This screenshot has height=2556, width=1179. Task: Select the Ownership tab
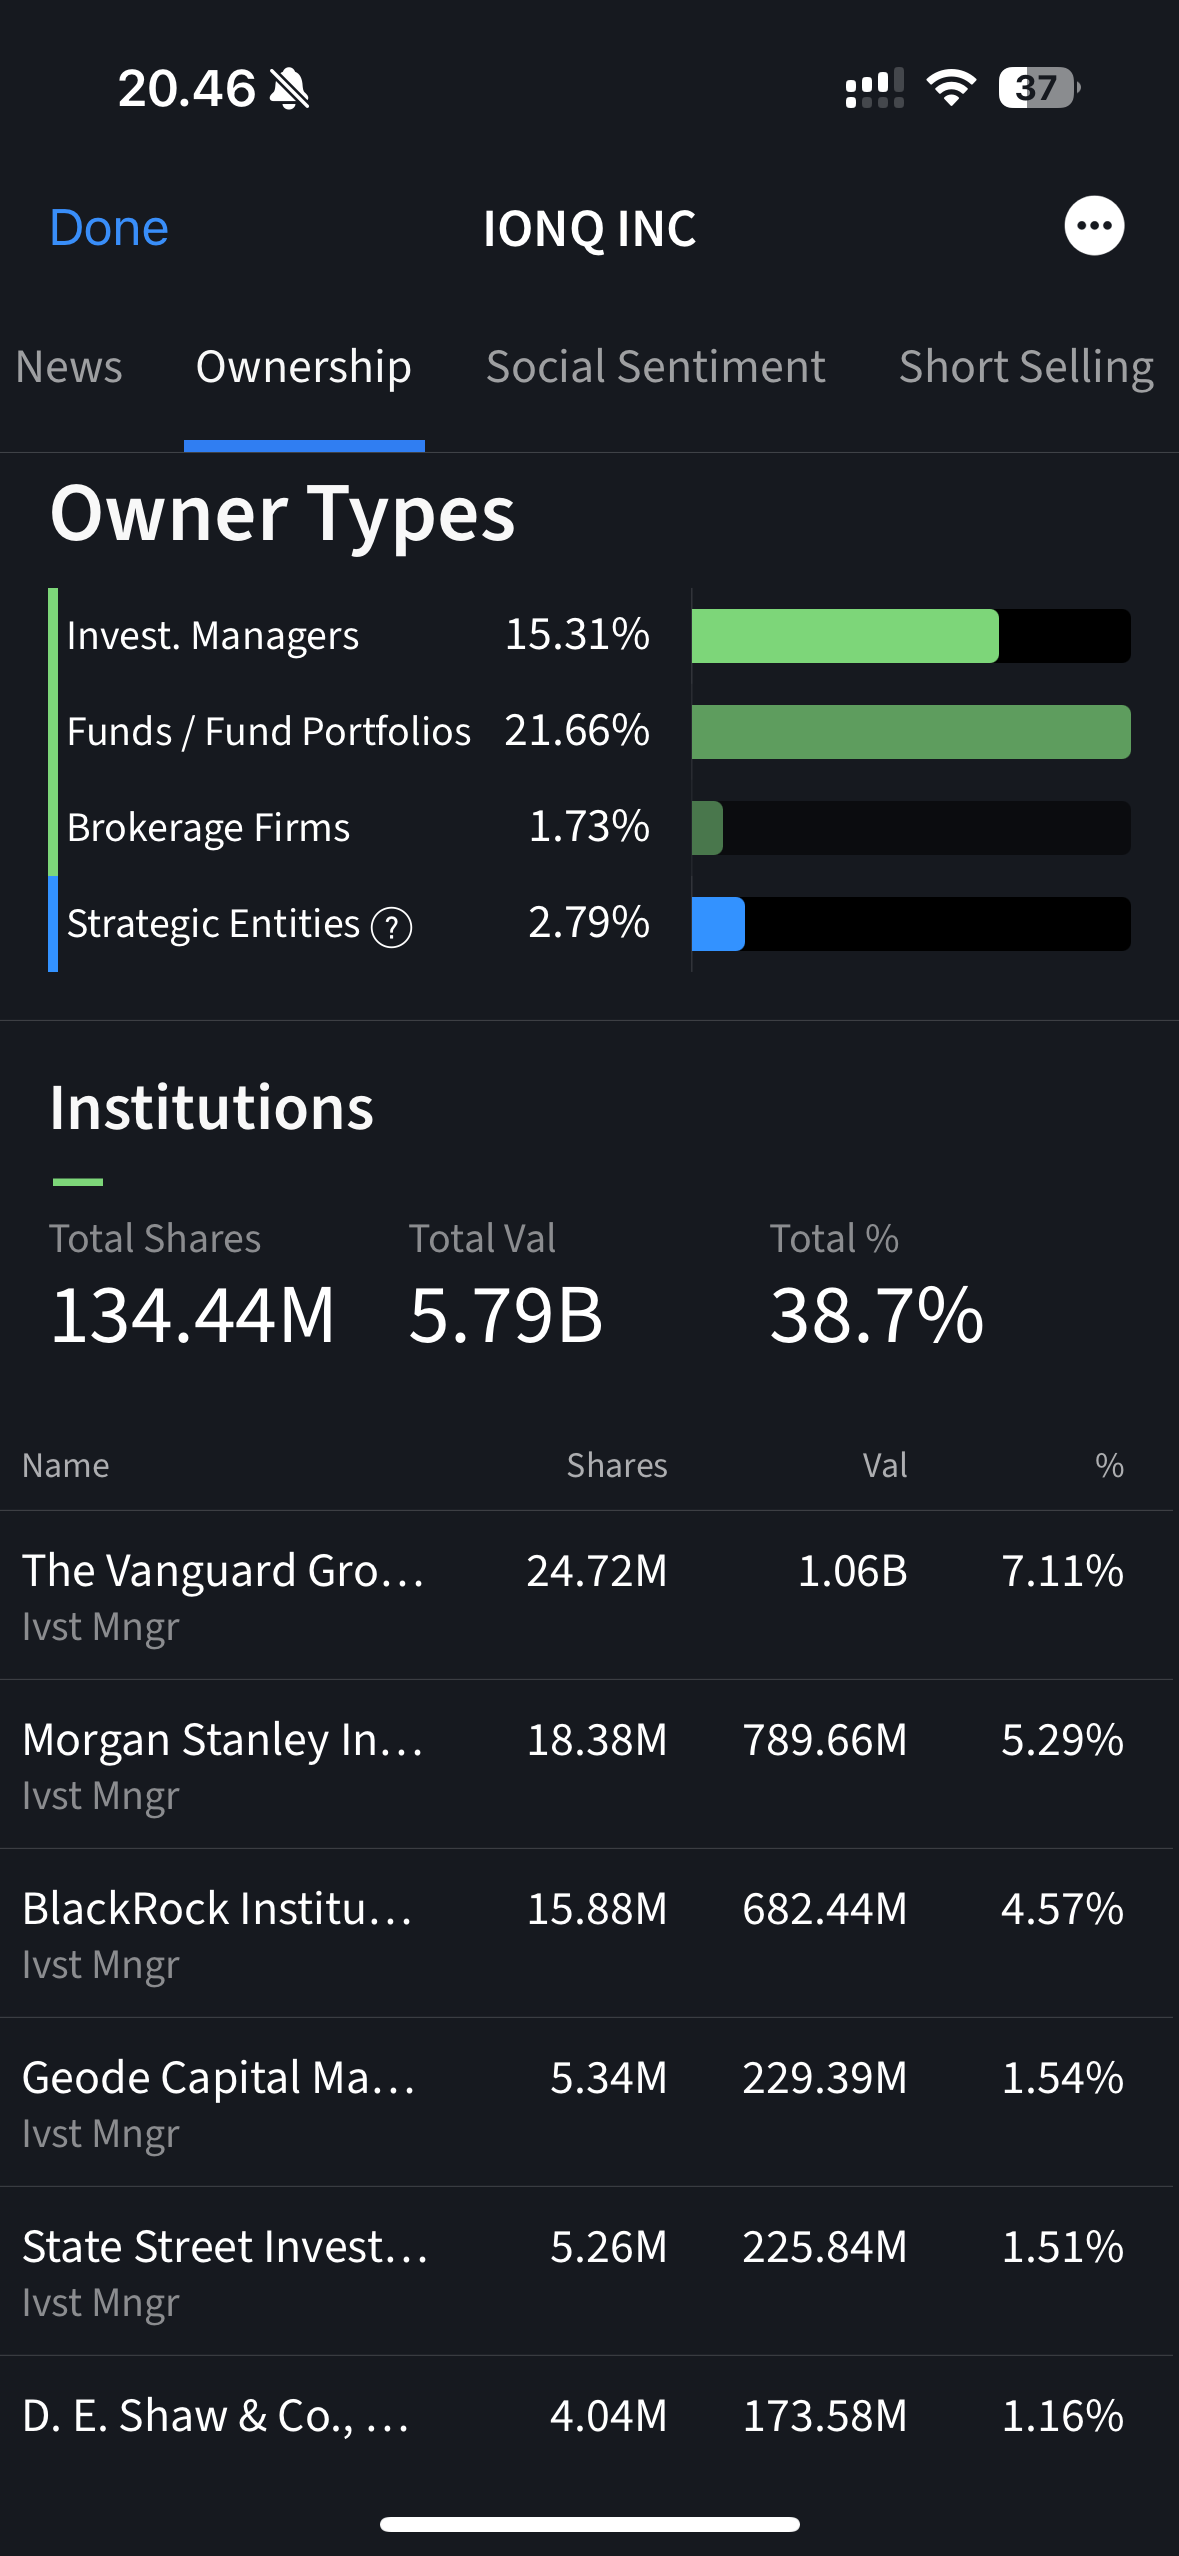click(x=304, y=367)
